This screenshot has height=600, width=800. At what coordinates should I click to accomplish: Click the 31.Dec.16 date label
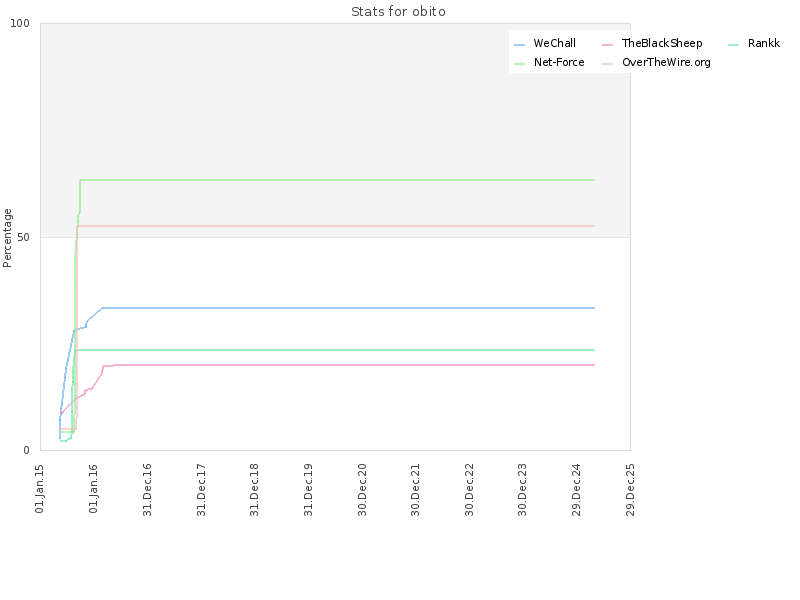147,490
